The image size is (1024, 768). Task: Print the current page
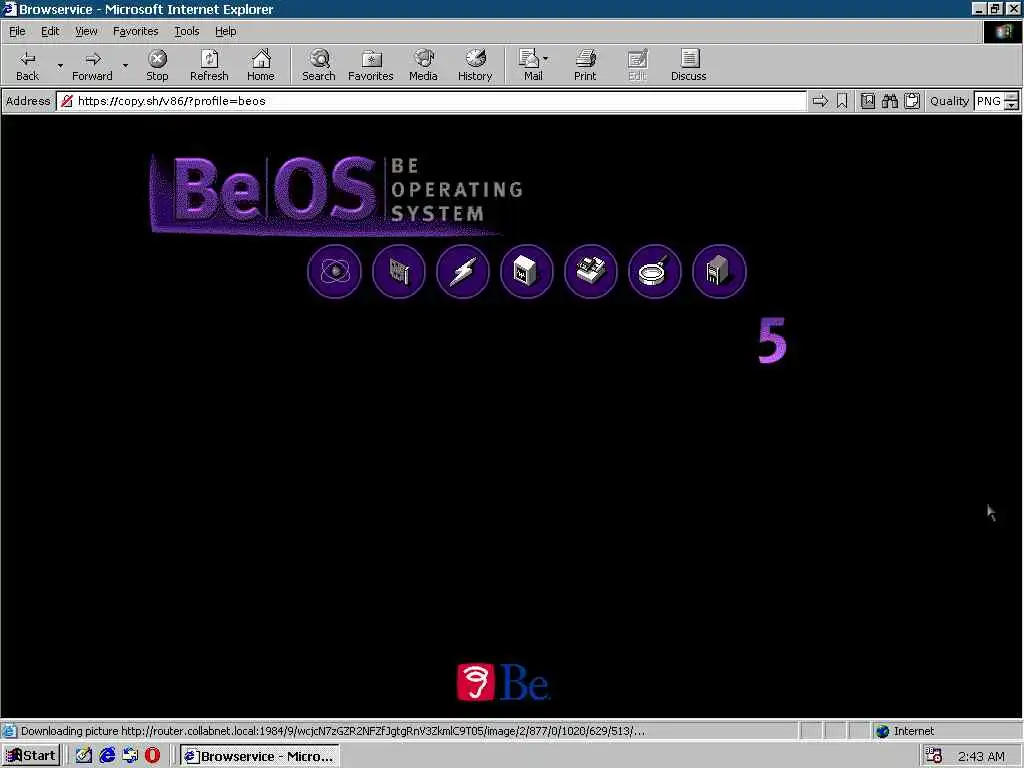(585, 65)
